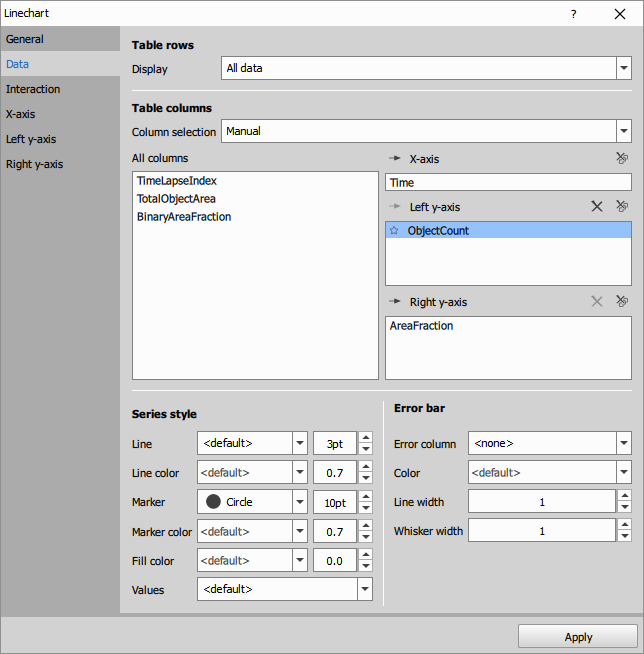Increase Marker size 10pt with up arrow
The height and width of the screenshot is (654, 644).
tap(366, 496)
